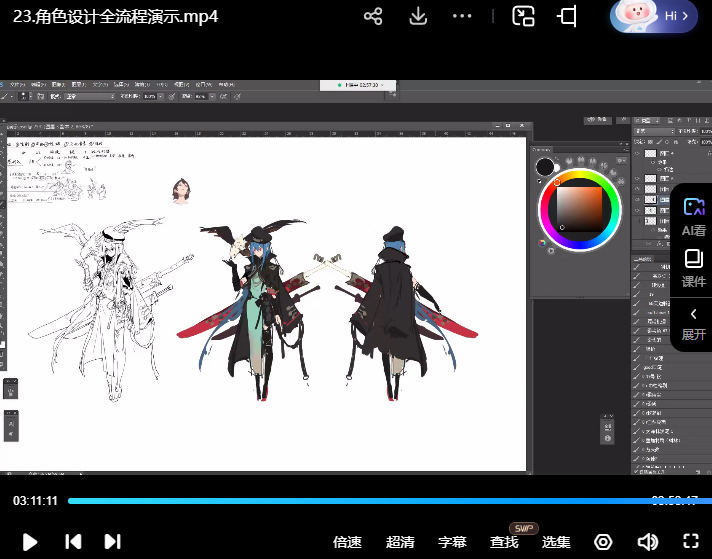The width and height of the screenshot is (712, 559).
Task: Download the video using the download icon
Action: tap(419, 16)
